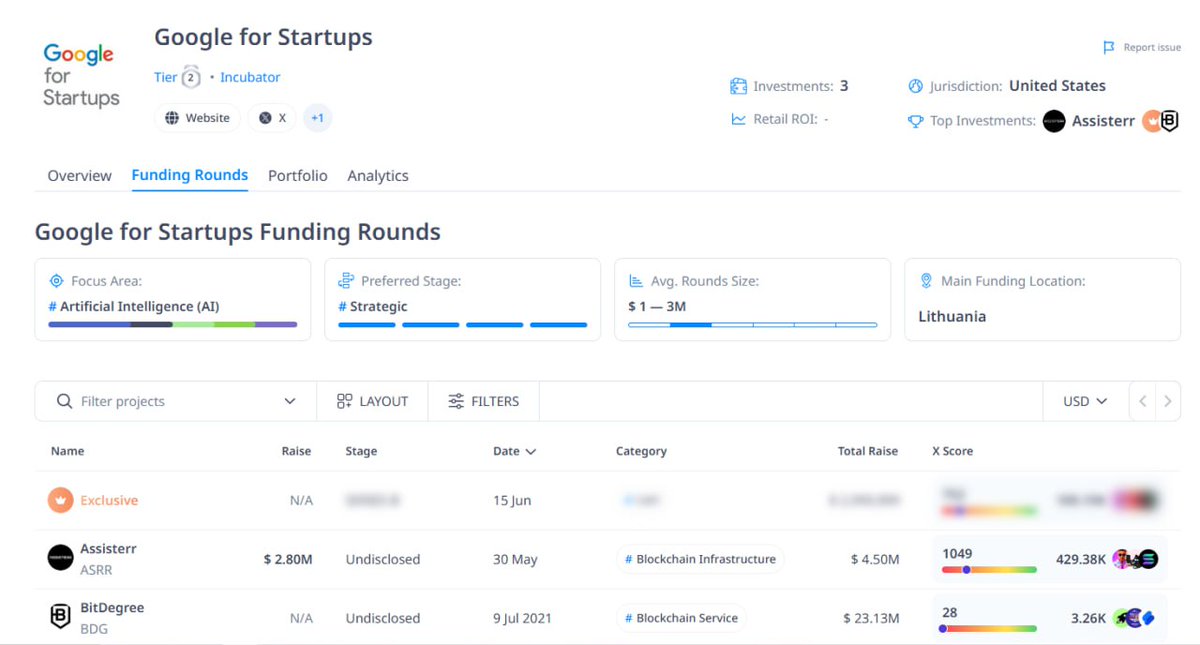
Task: Select the Funding Rounds tab
Action: (x=190, y=175)
